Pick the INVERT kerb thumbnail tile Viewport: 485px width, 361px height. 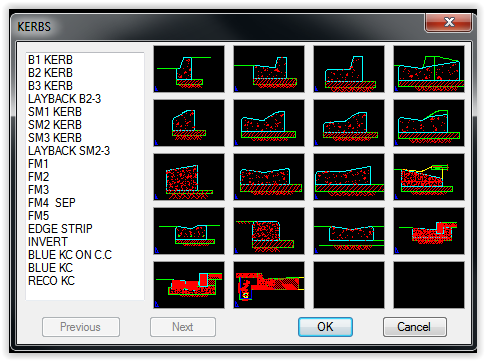(x=349, y=231)
